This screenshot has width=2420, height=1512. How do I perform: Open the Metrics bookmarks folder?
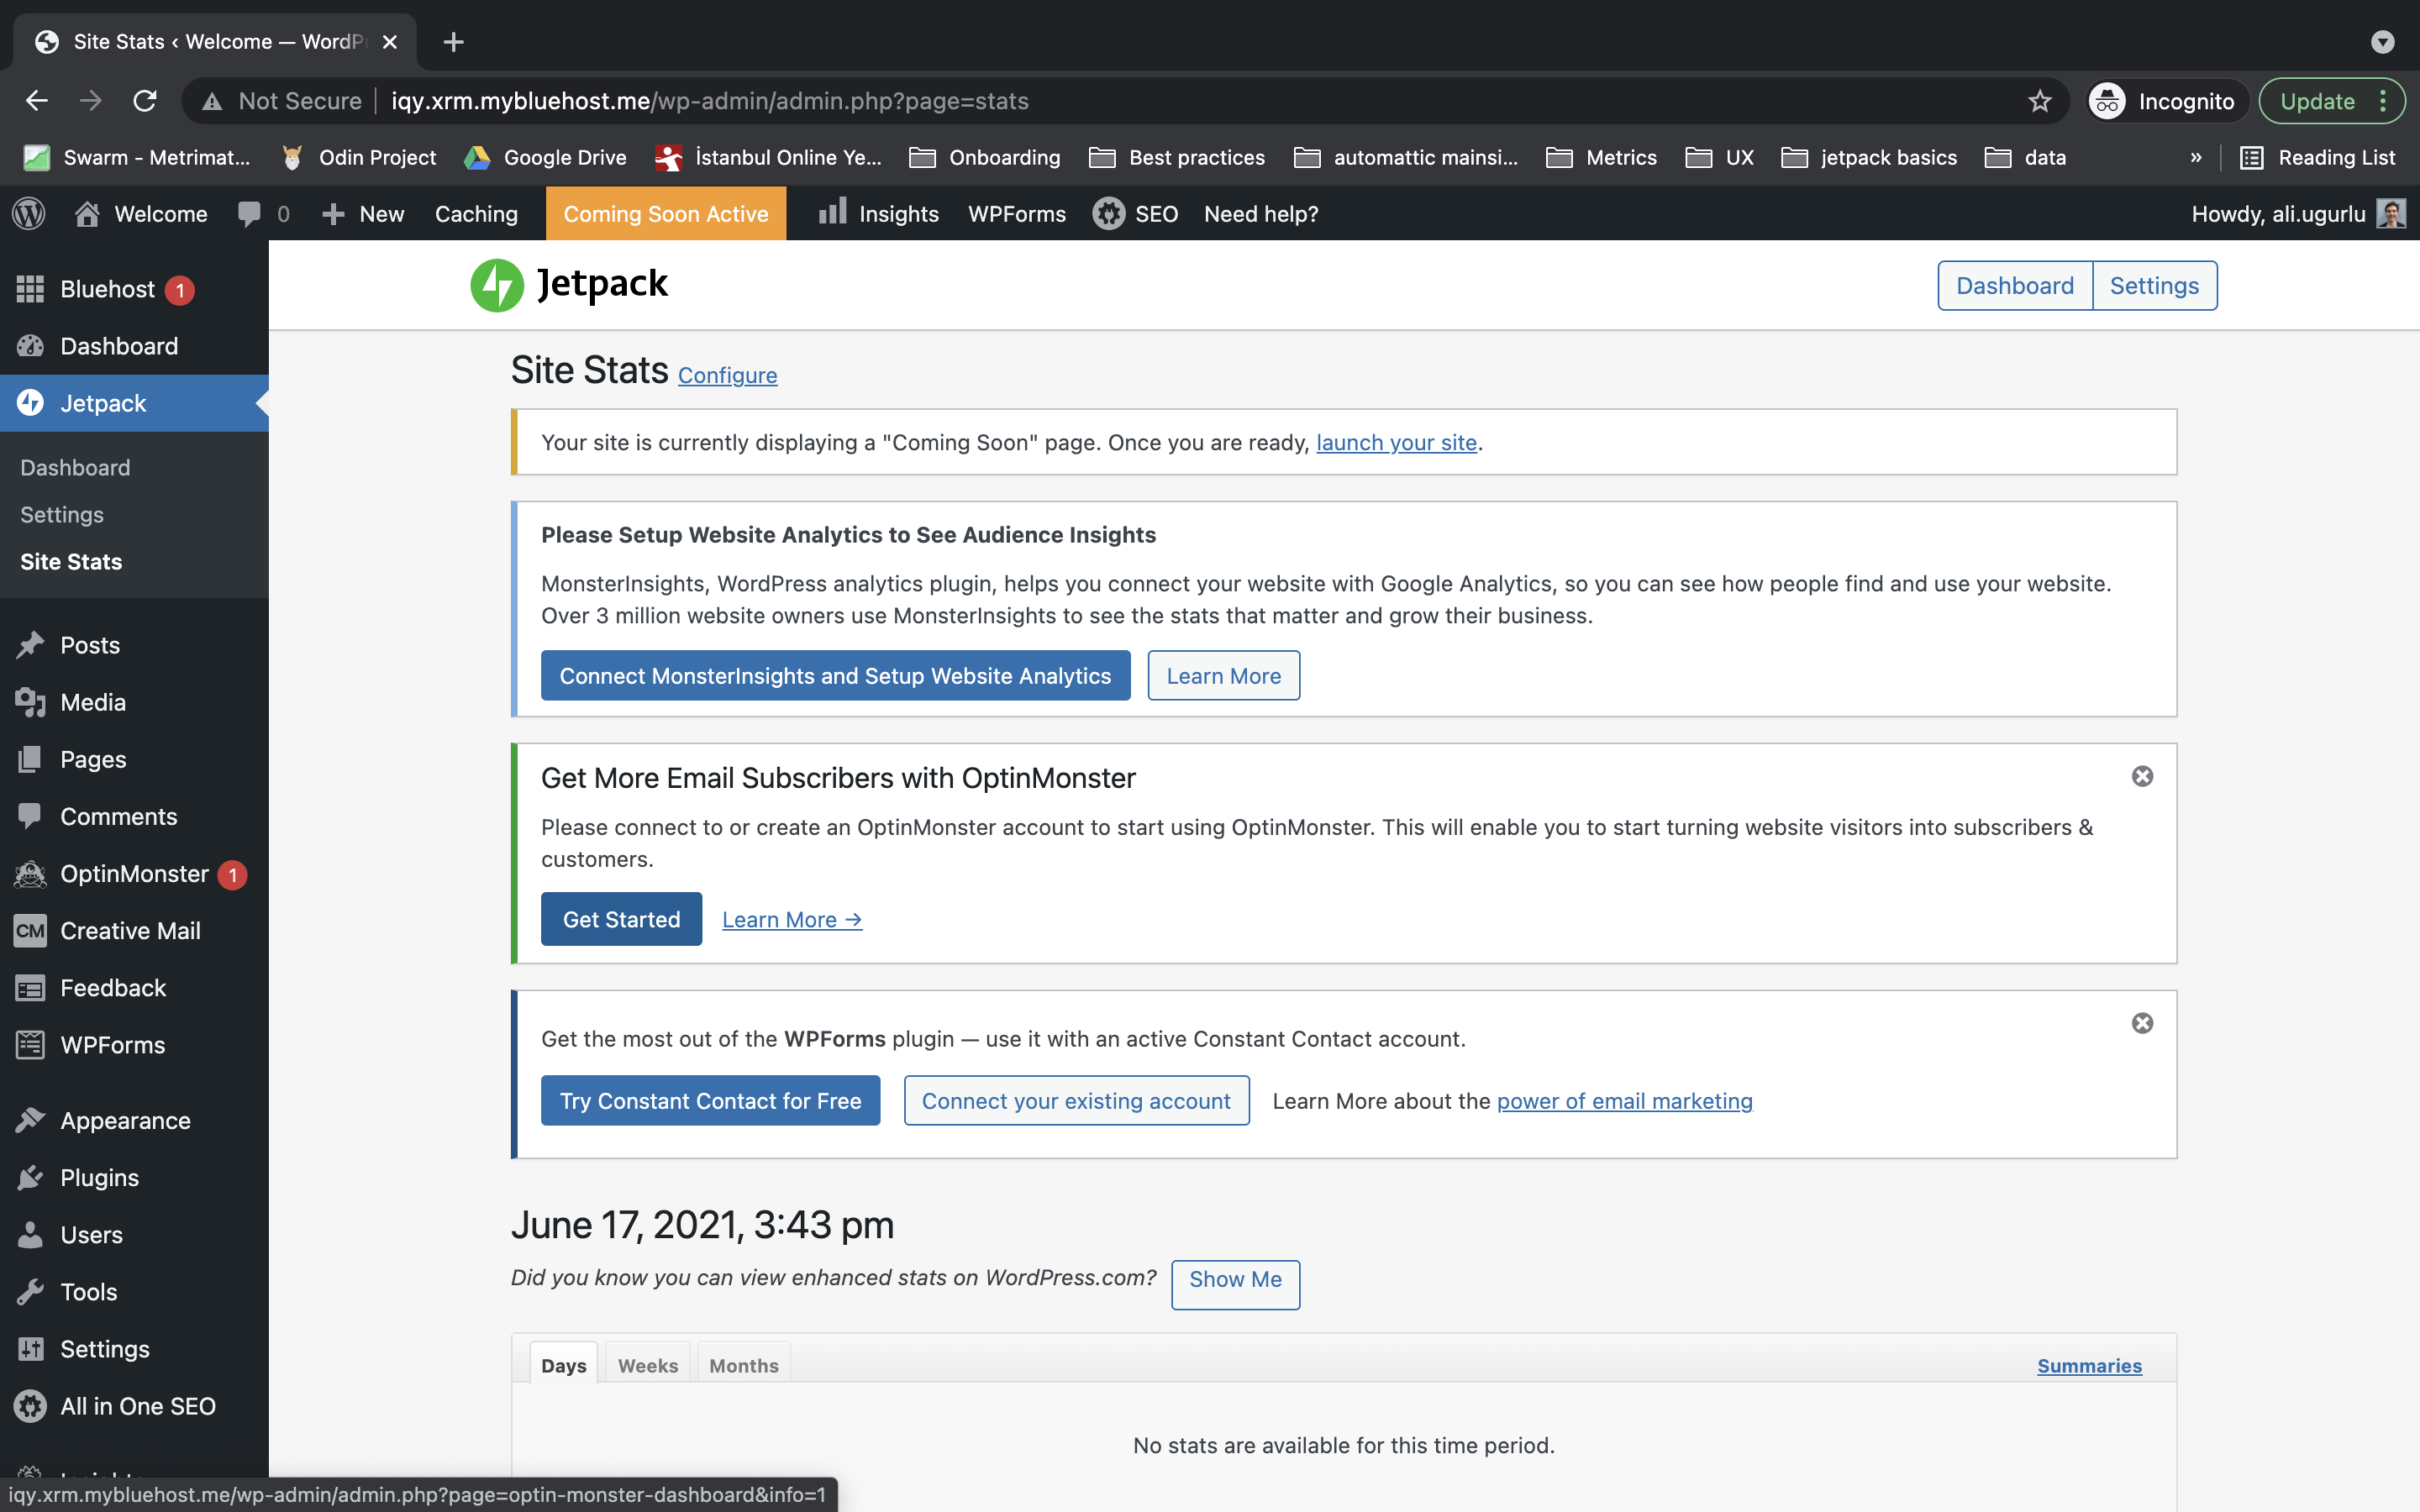(1601, 157)
